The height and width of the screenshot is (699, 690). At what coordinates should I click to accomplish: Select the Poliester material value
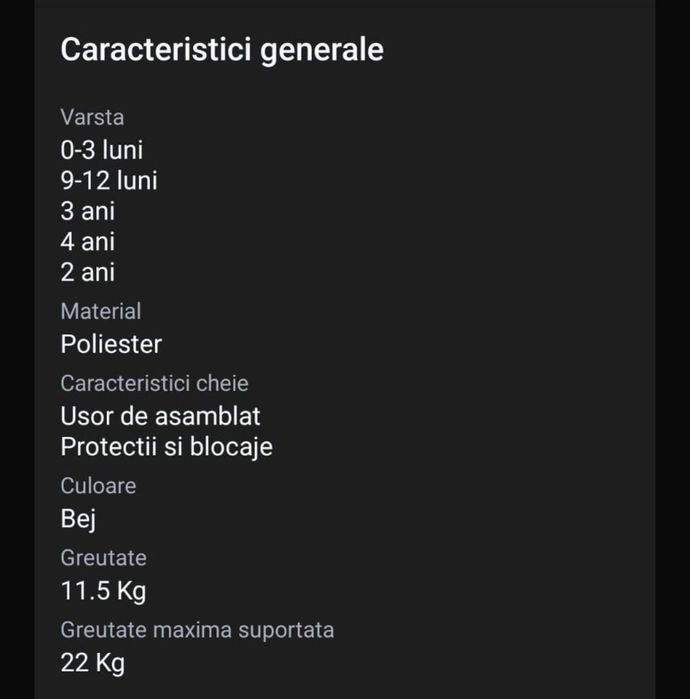[x=111, y=344]
